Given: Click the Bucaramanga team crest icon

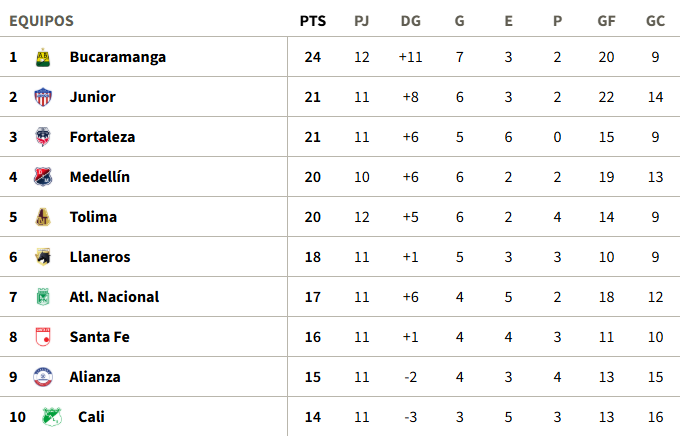Looking at the screenshot, I should tap(42, 57).
